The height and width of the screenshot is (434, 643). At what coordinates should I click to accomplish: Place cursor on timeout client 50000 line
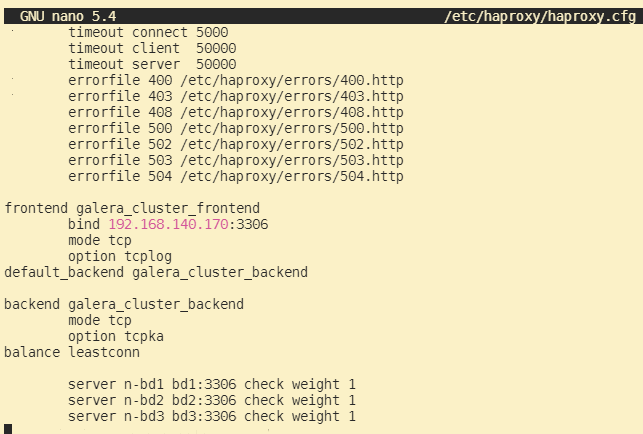pyautogui.click(x=152, y=48)
